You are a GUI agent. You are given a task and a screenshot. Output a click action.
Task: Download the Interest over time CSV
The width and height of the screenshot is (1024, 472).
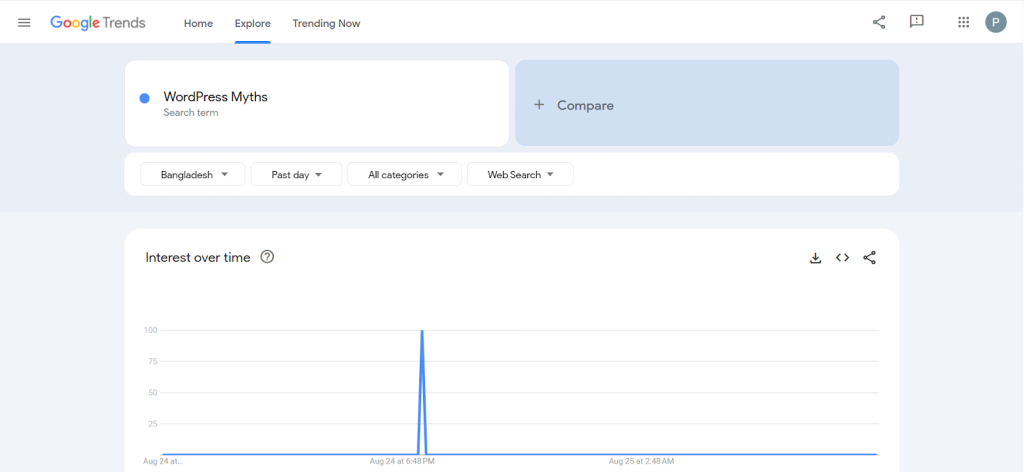815,258
